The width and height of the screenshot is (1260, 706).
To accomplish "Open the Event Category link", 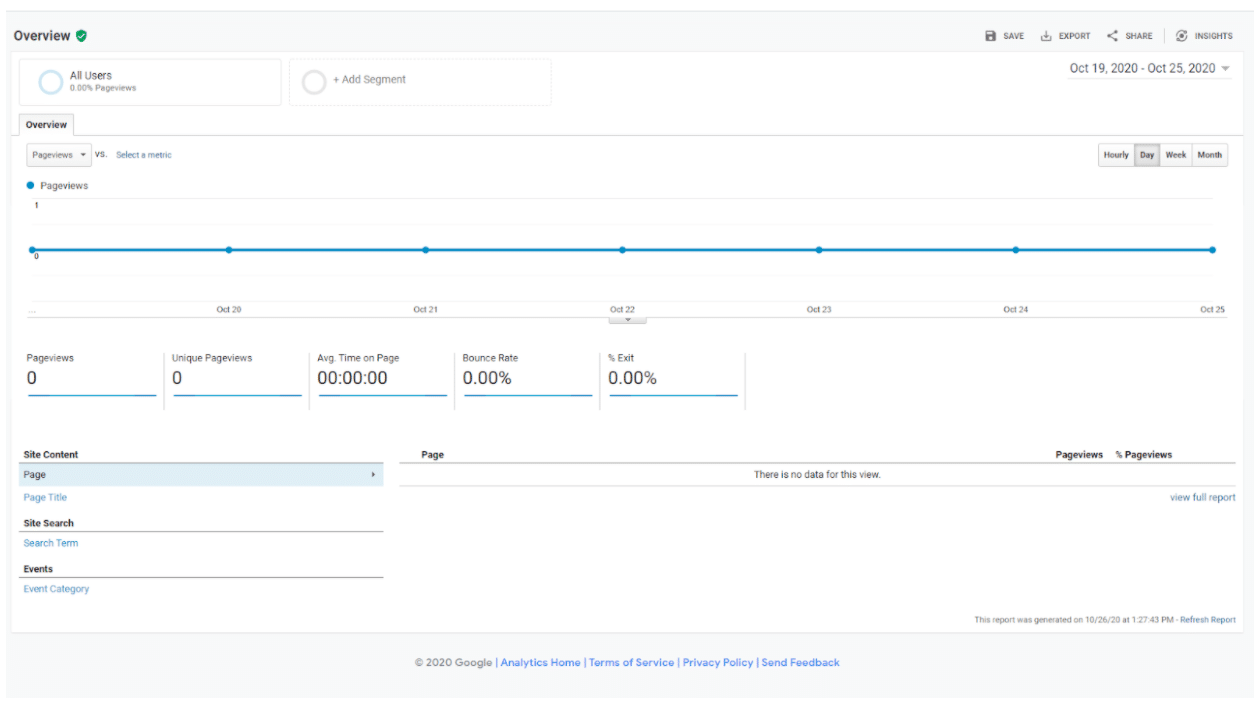I will [x=56, y=589].
